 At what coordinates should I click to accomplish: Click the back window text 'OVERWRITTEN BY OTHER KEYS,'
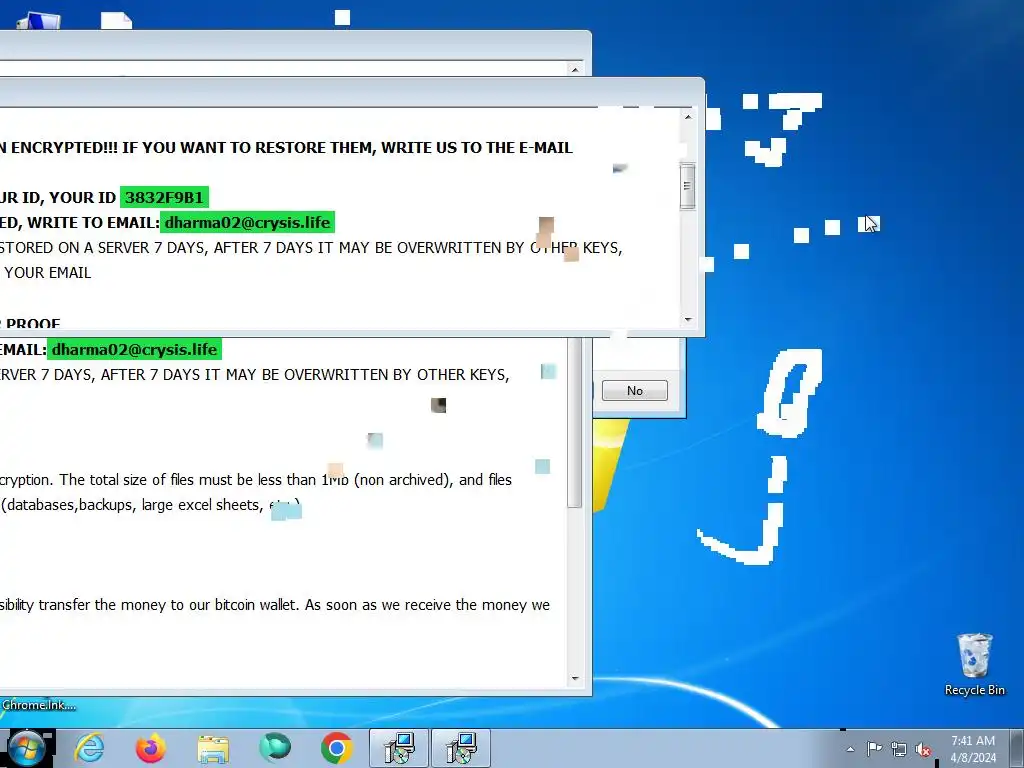(396, 374)
